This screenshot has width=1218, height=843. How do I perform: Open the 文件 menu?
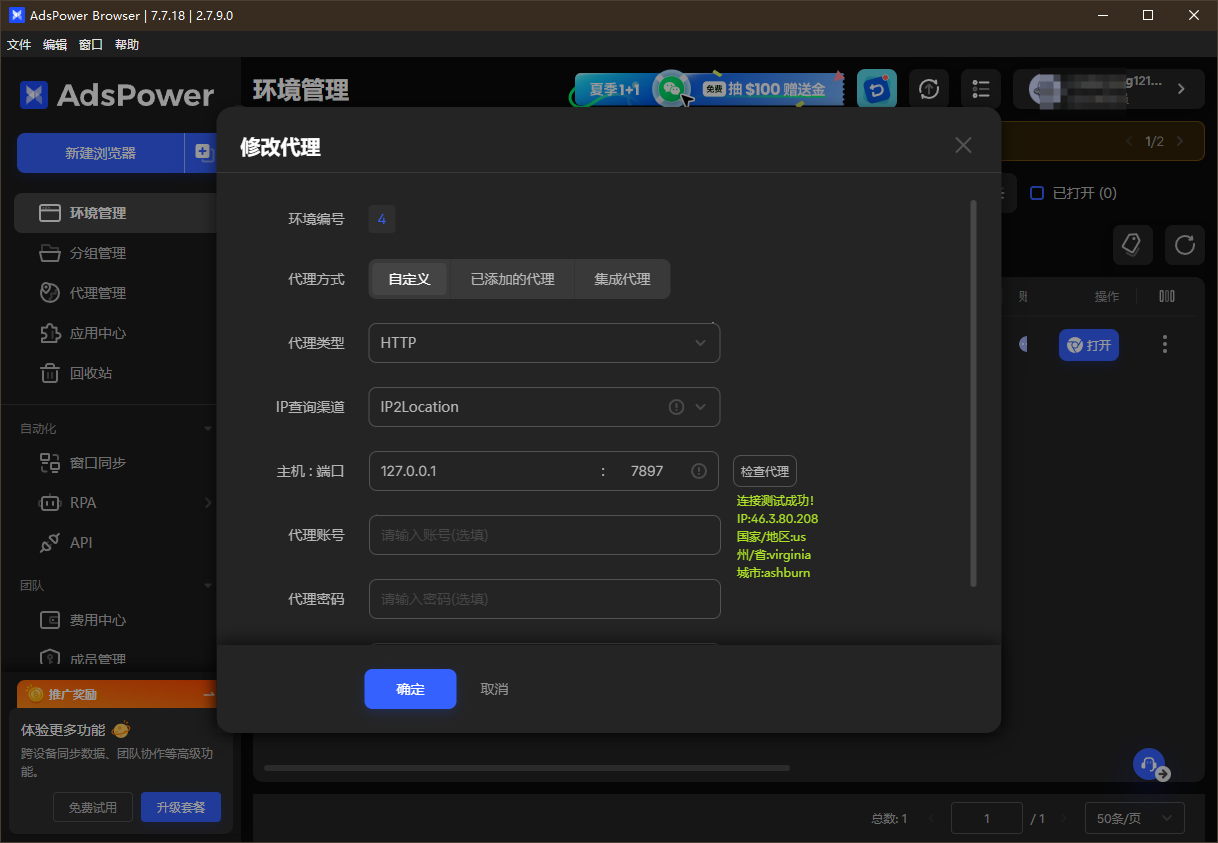click(19, 45)
